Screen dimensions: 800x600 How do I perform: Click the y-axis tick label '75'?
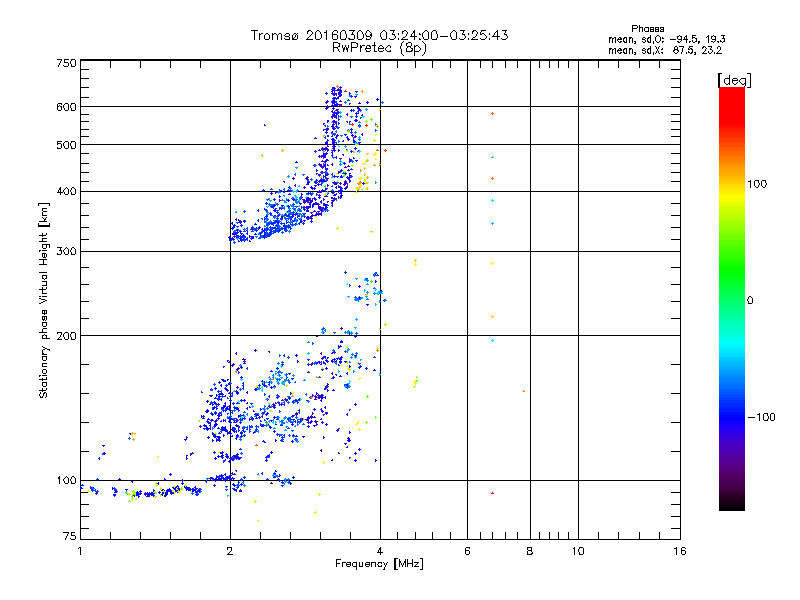(x=70, y=536)
